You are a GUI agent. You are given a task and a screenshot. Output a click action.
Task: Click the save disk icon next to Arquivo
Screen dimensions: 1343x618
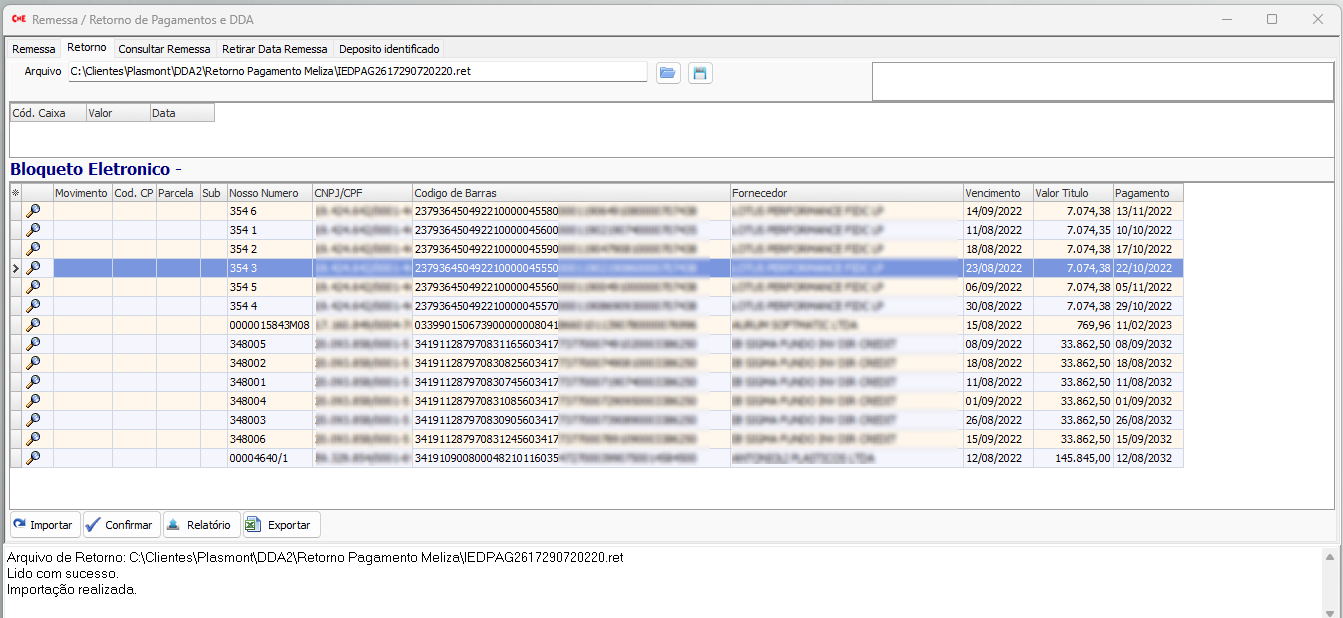pyautogui.click(x=700, y=73)
